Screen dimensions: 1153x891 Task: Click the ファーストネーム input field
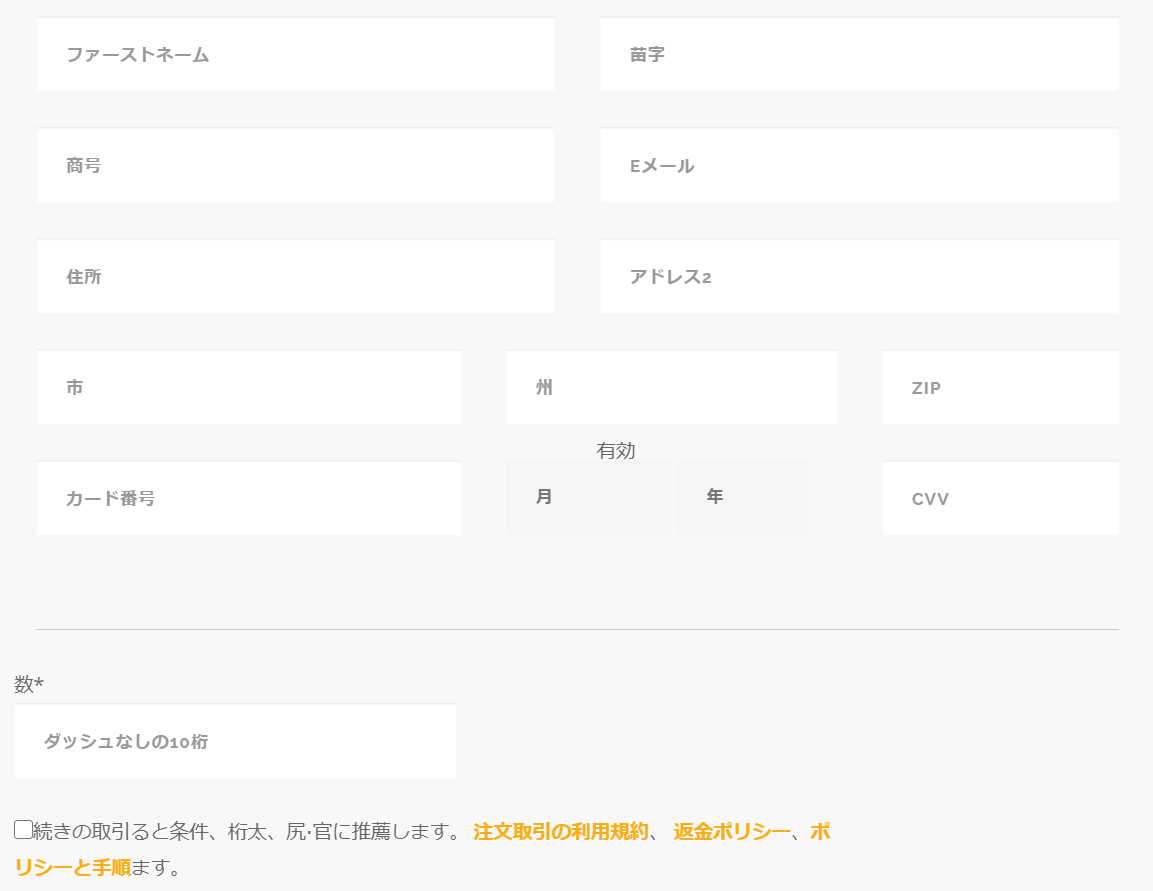click(295, 55)
